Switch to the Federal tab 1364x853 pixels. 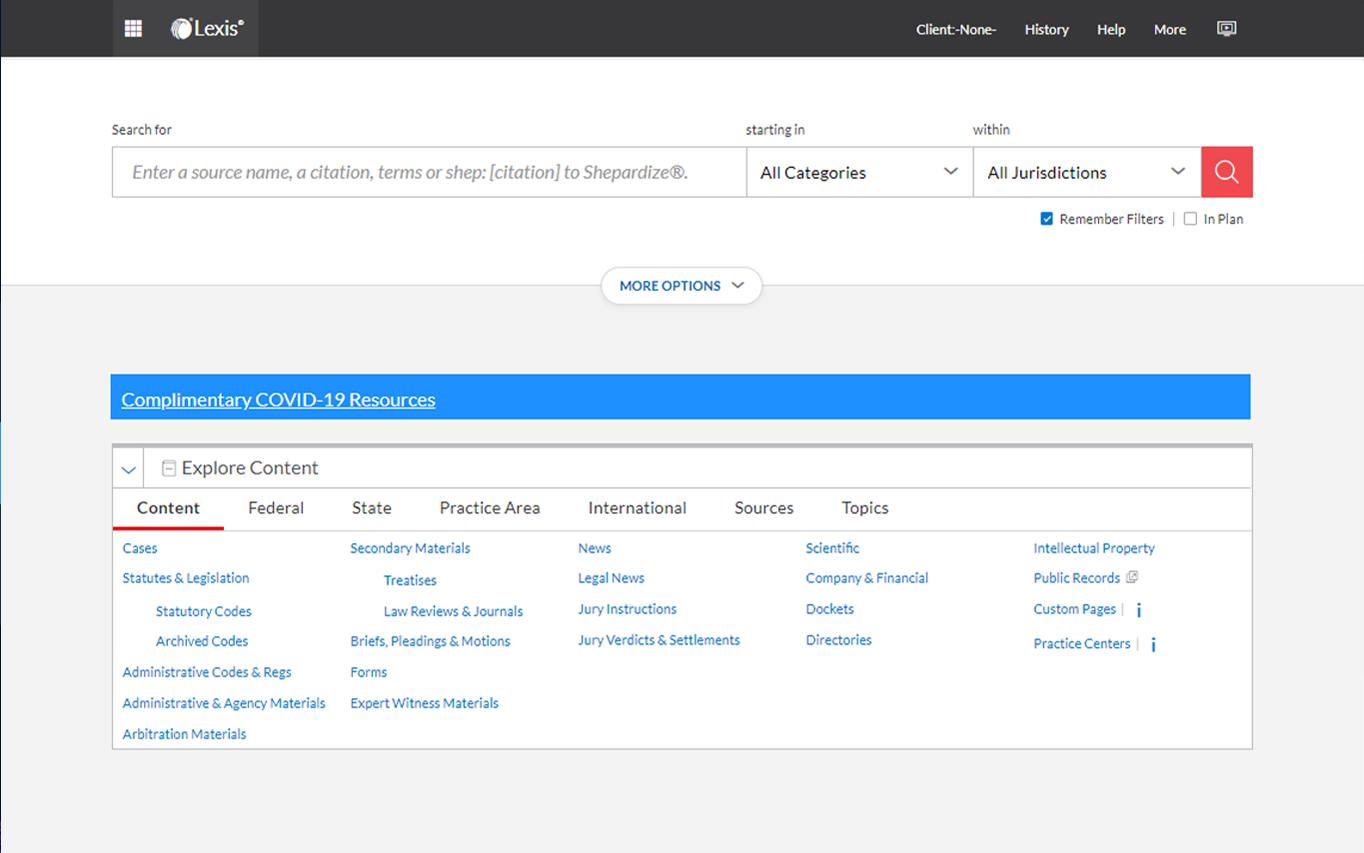[276, 508]
